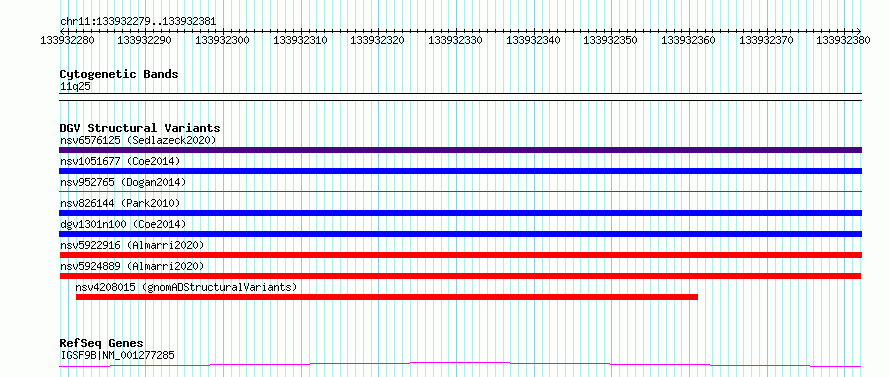Click the shorter red nsv4208015 variant bar
Viewport: 890px width, 377px height.
[x=387, y=297]
